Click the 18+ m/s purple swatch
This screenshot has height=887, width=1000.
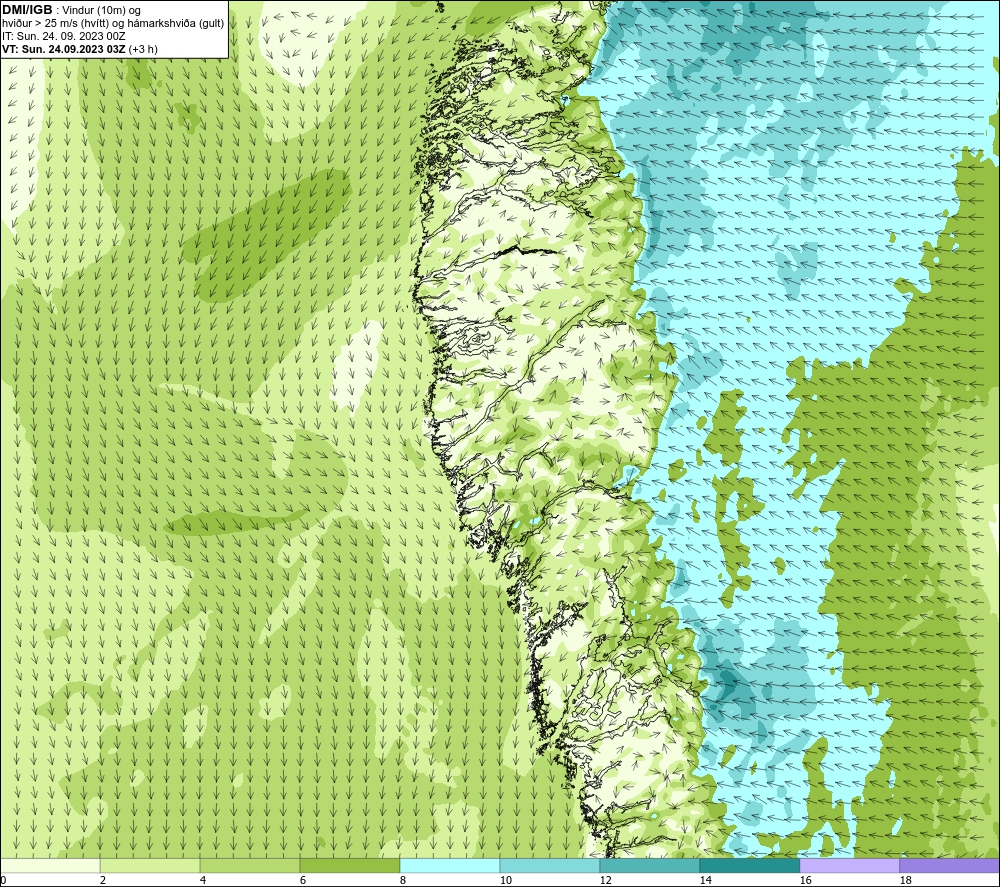(x=950, y=865)
